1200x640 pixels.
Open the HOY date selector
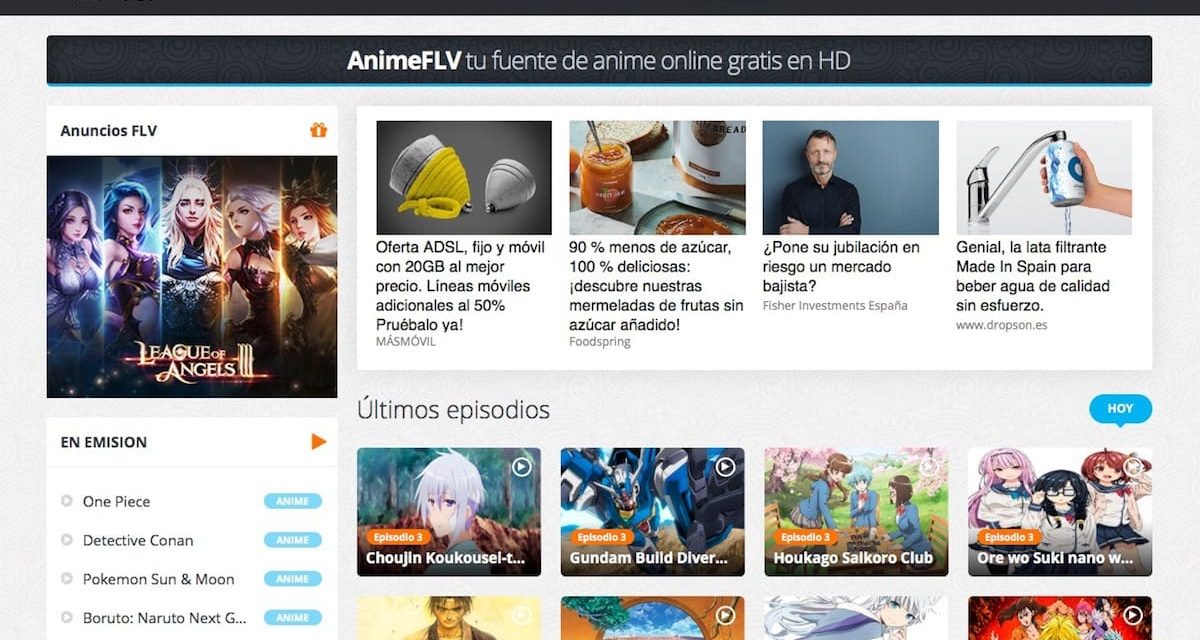point(1120,408)
